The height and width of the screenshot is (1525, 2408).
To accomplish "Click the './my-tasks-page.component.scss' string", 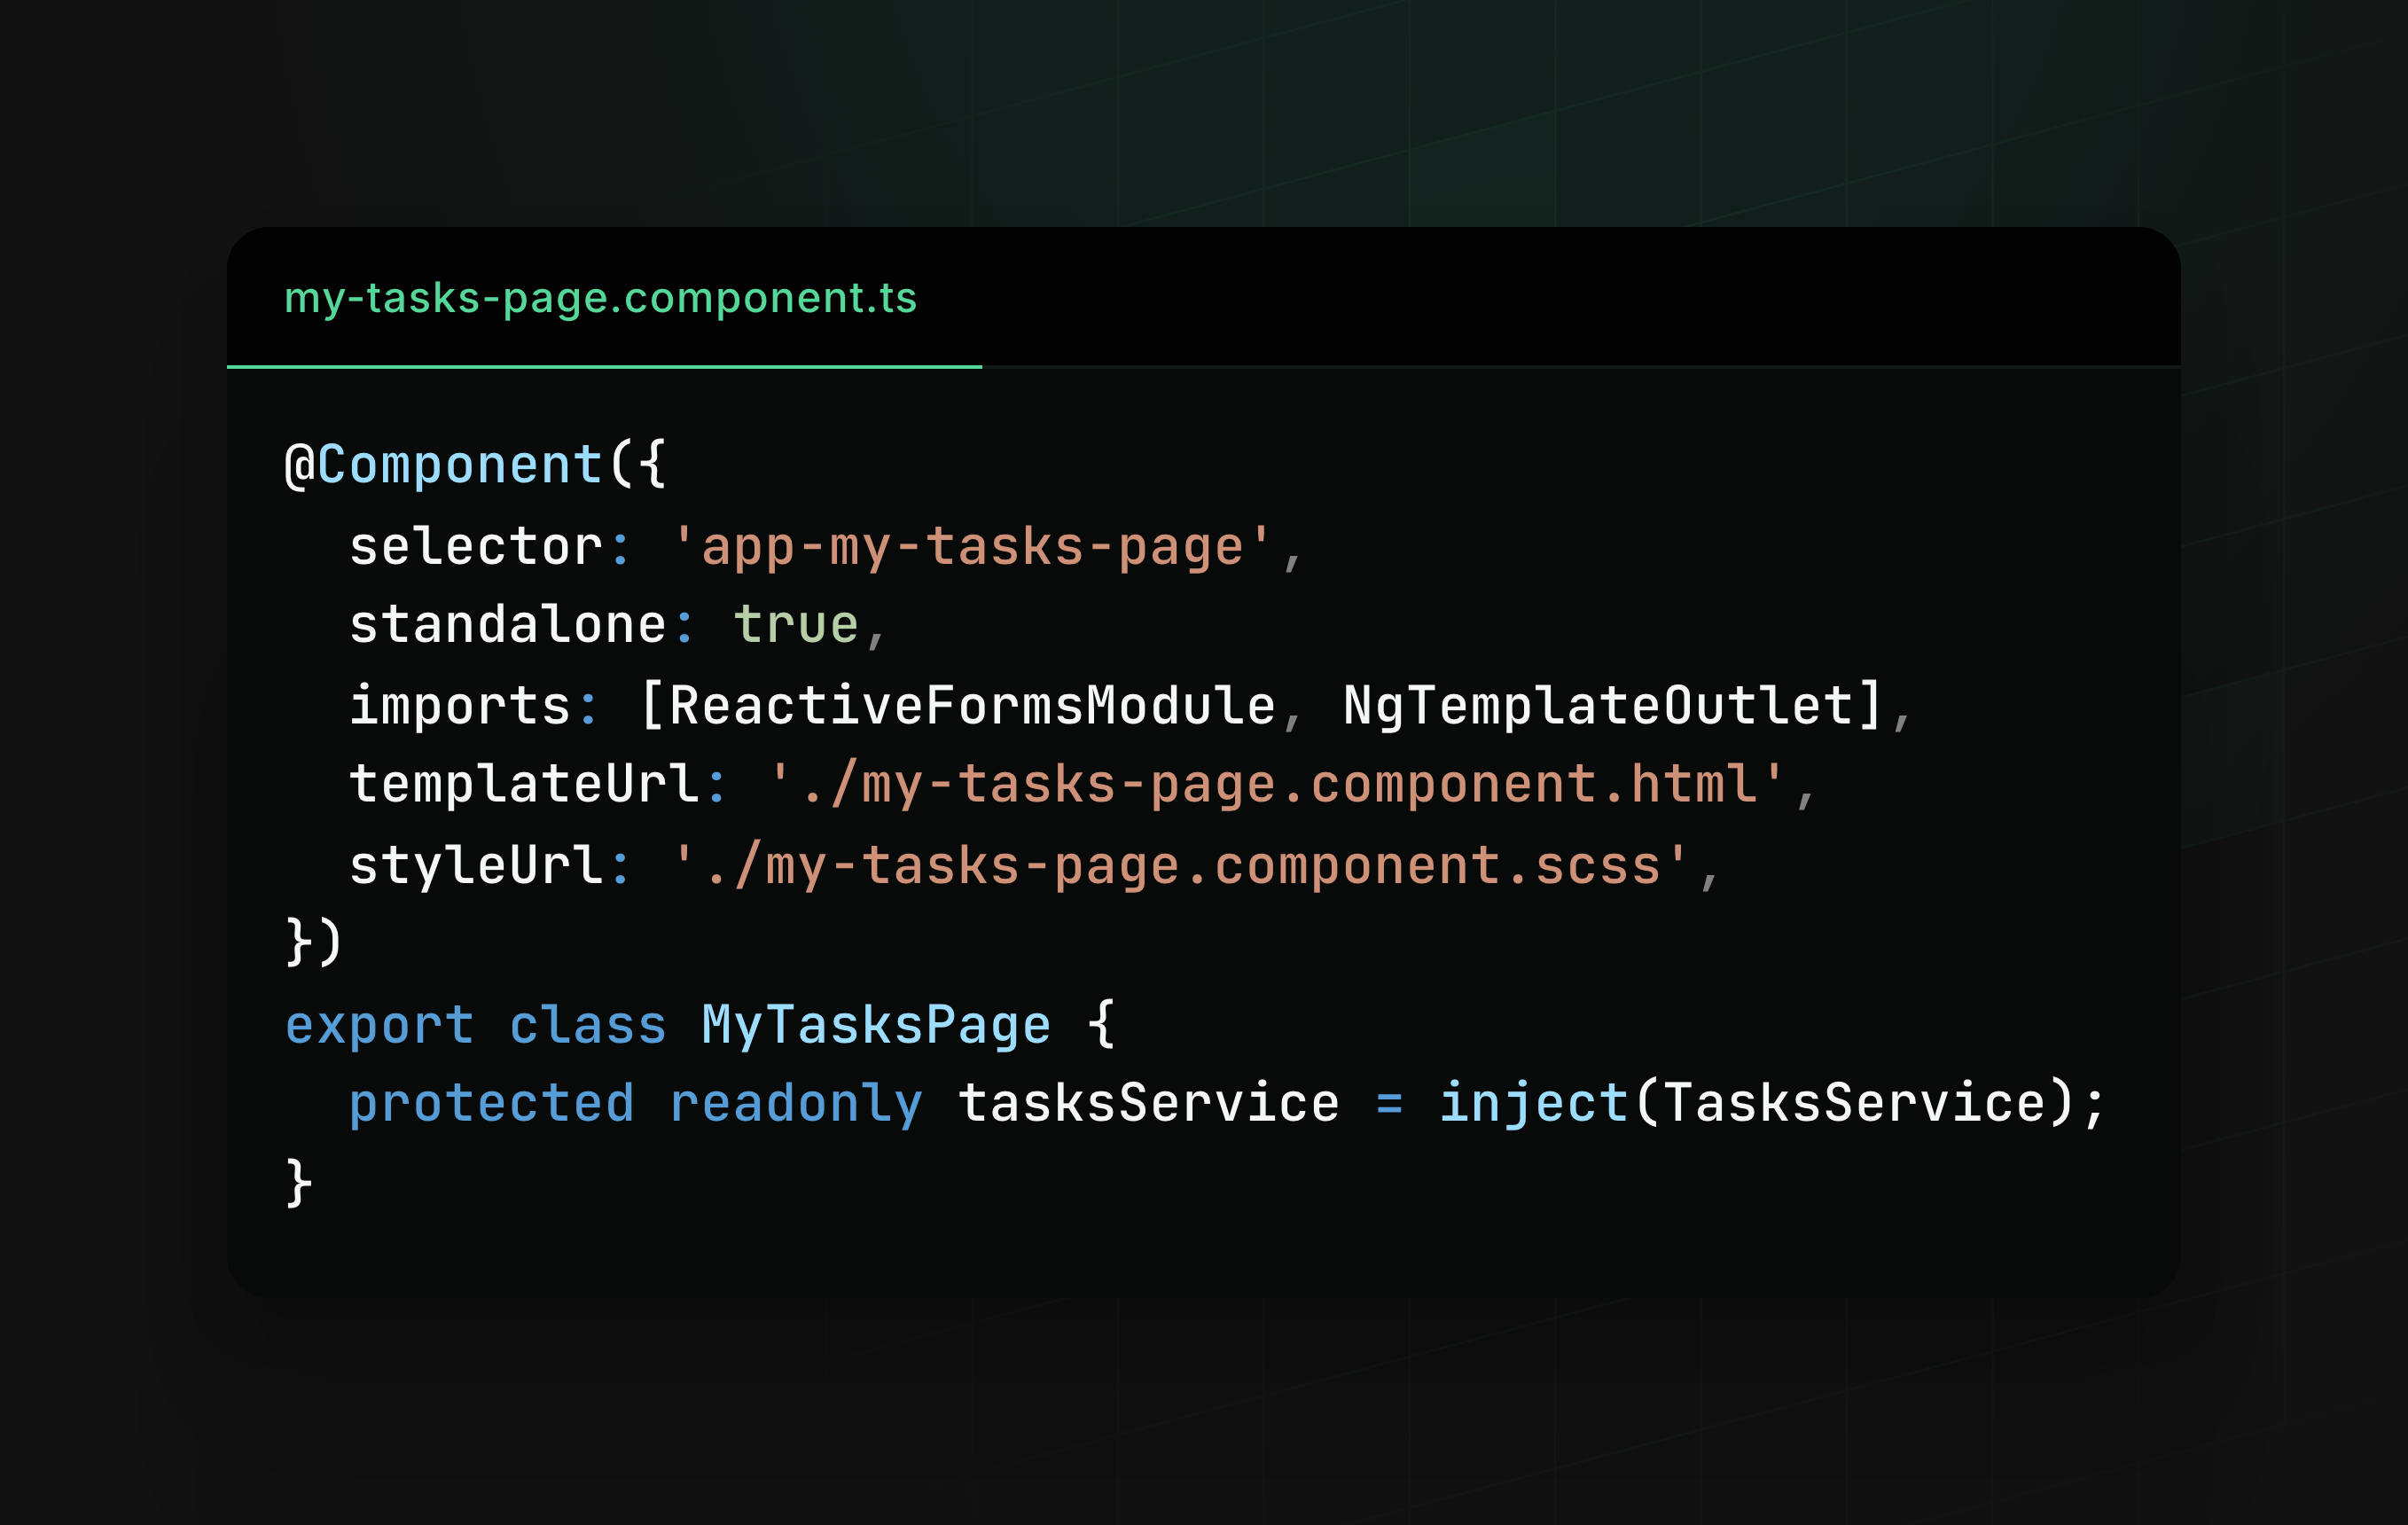I will [1180, 865].
